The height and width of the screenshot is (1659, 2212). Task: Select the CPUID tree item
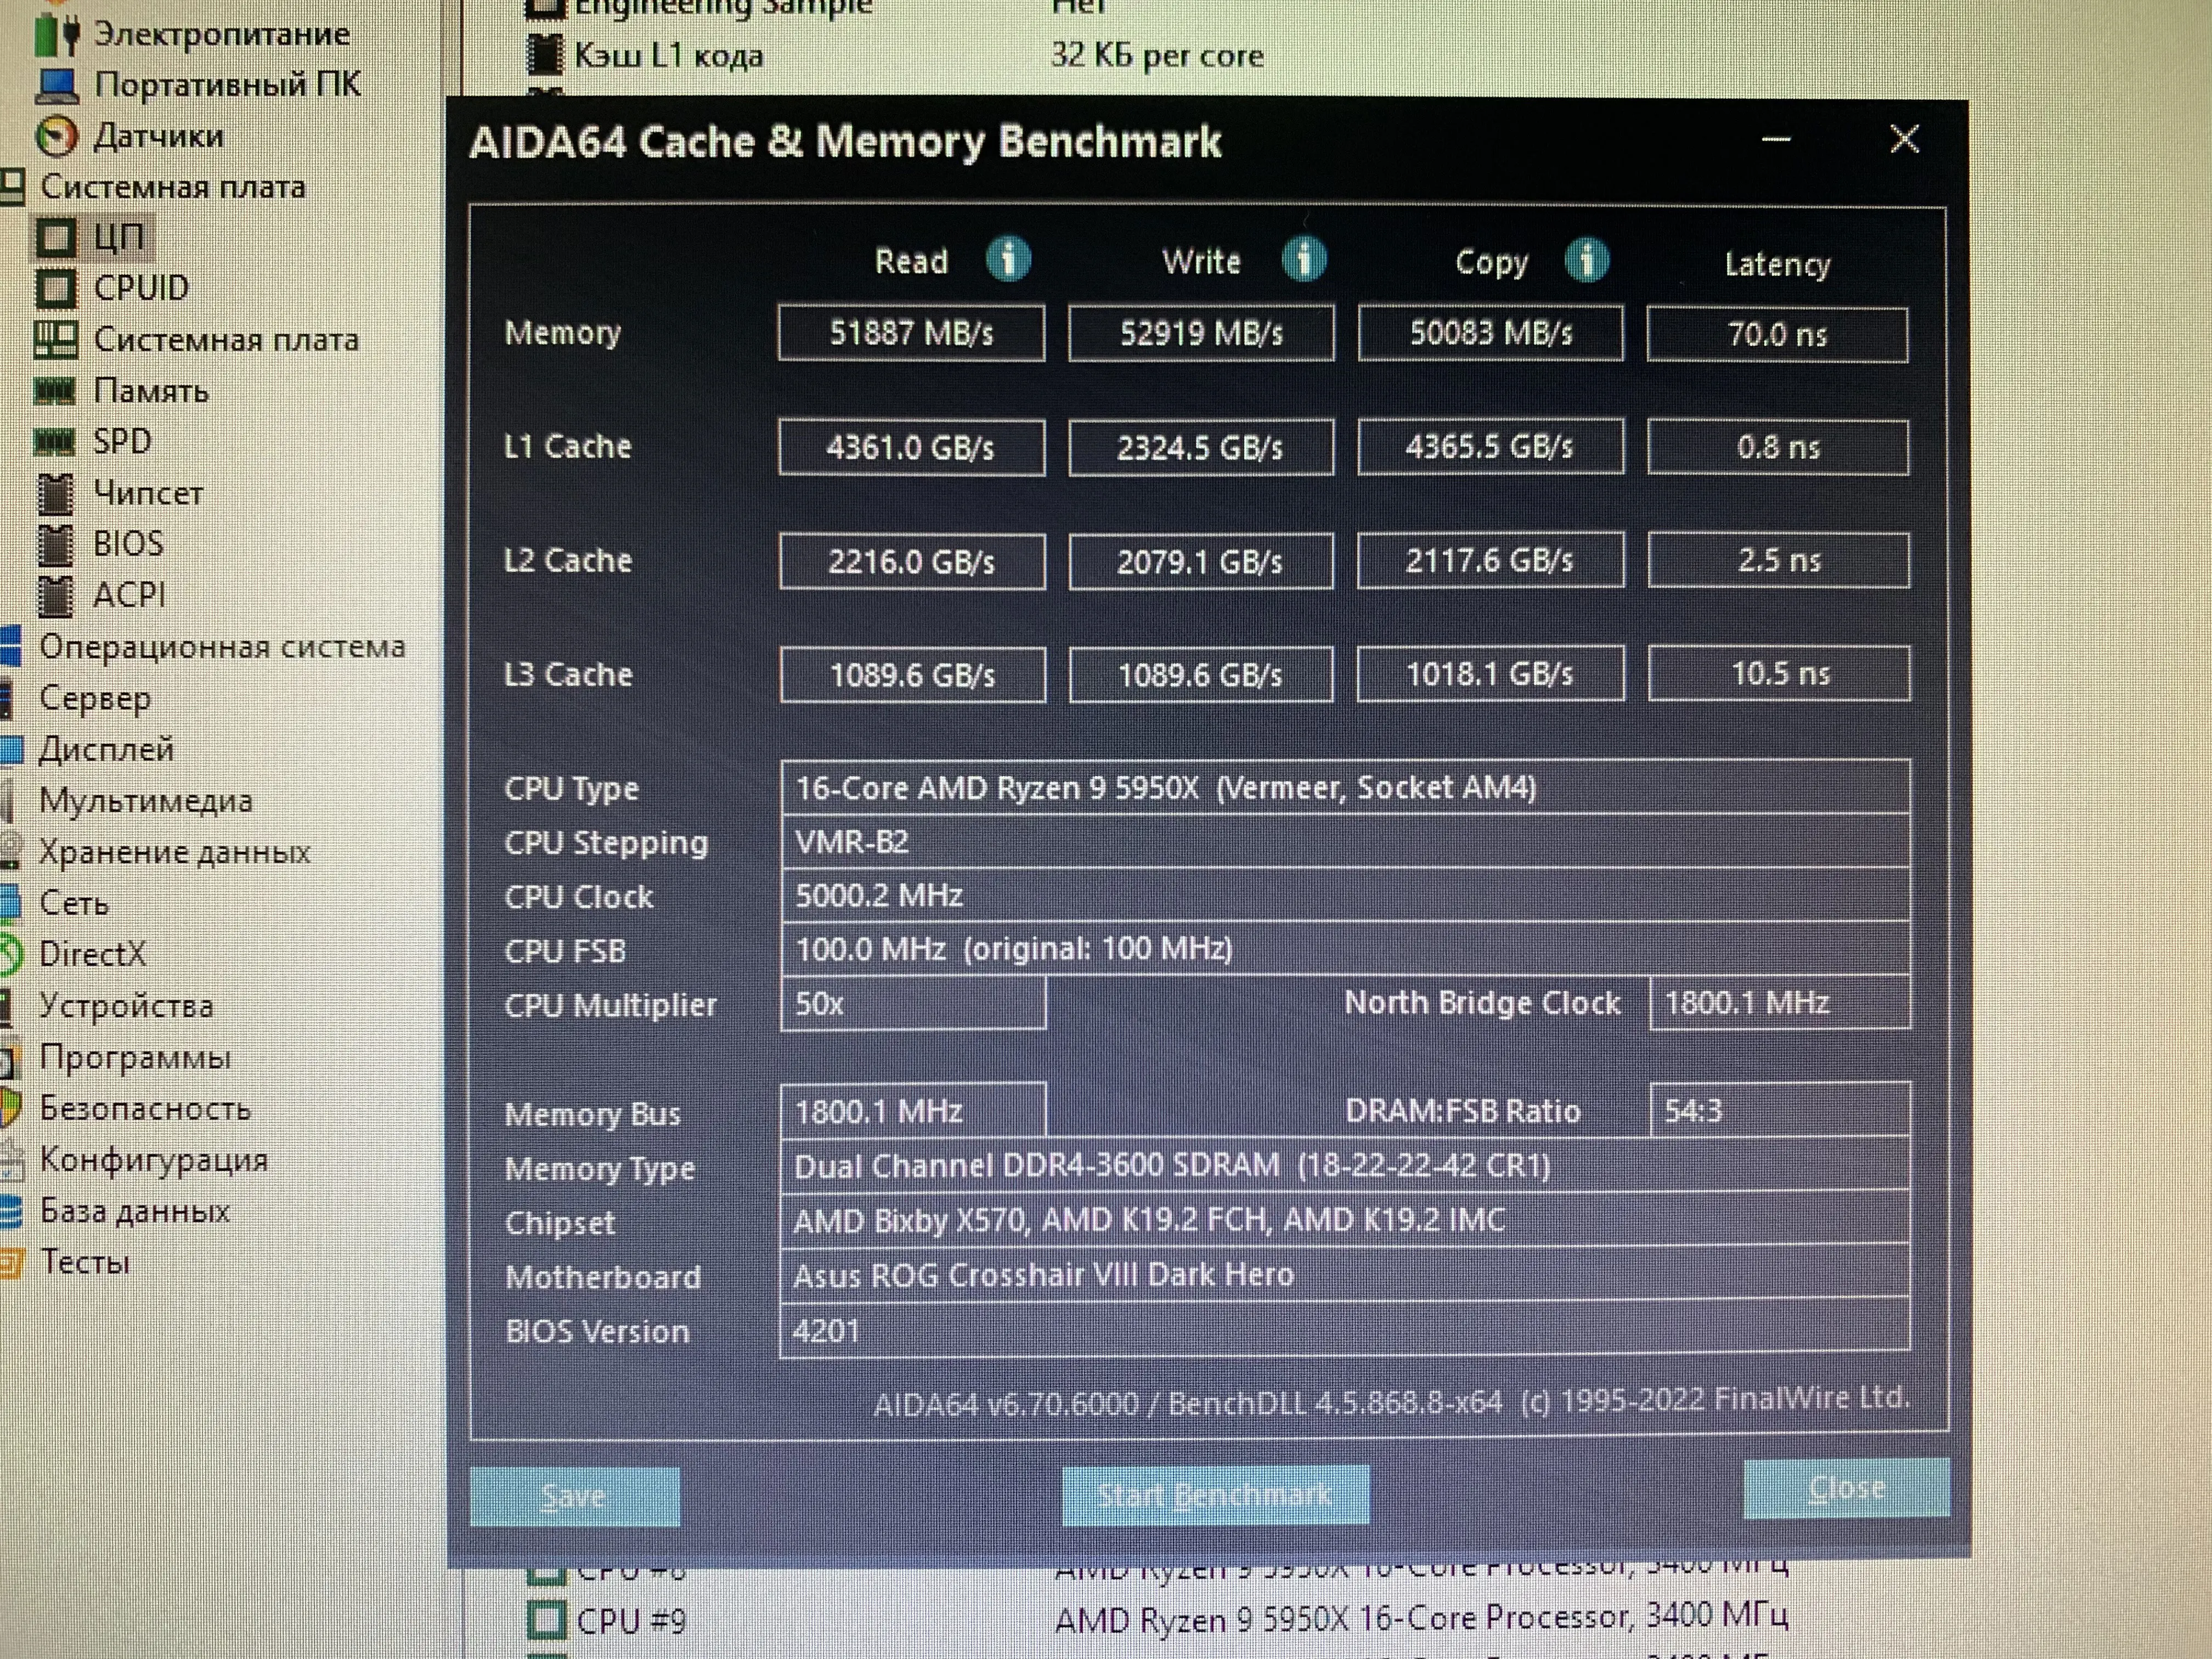[140, 288]
